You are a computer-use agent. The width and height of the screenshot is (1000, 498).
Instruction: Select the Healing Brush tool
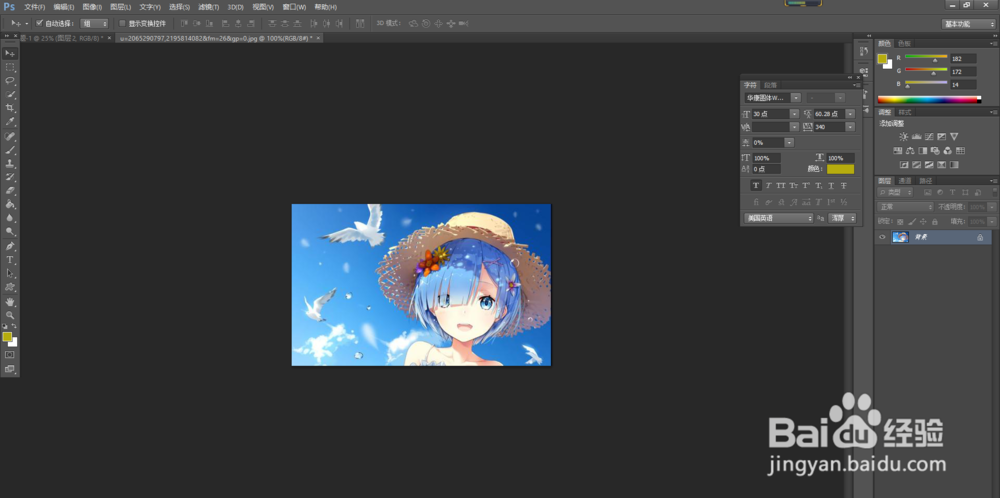coord(10,136)
